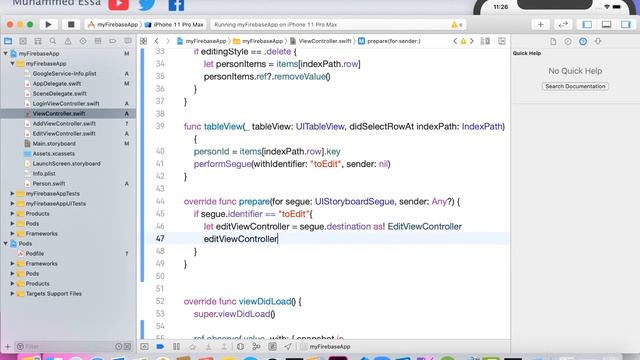Toggle recent files filter in navigator

[x=118, y=347]
